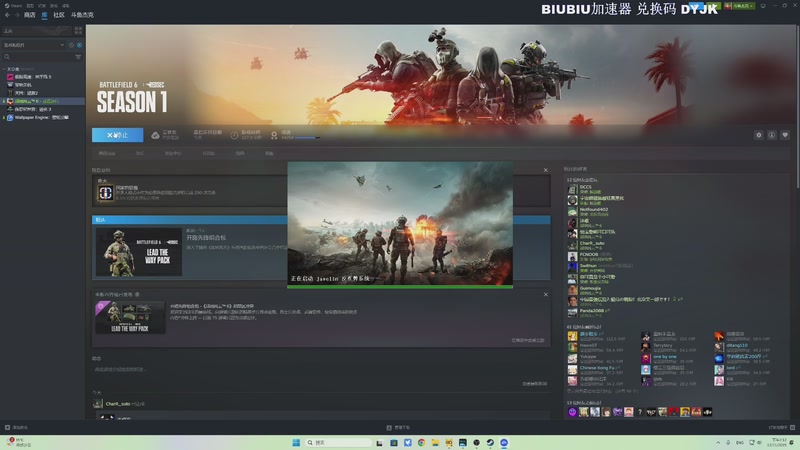Click the cloud status icon
The height and width of the screenshot is (450, 800).
point(155,135)
